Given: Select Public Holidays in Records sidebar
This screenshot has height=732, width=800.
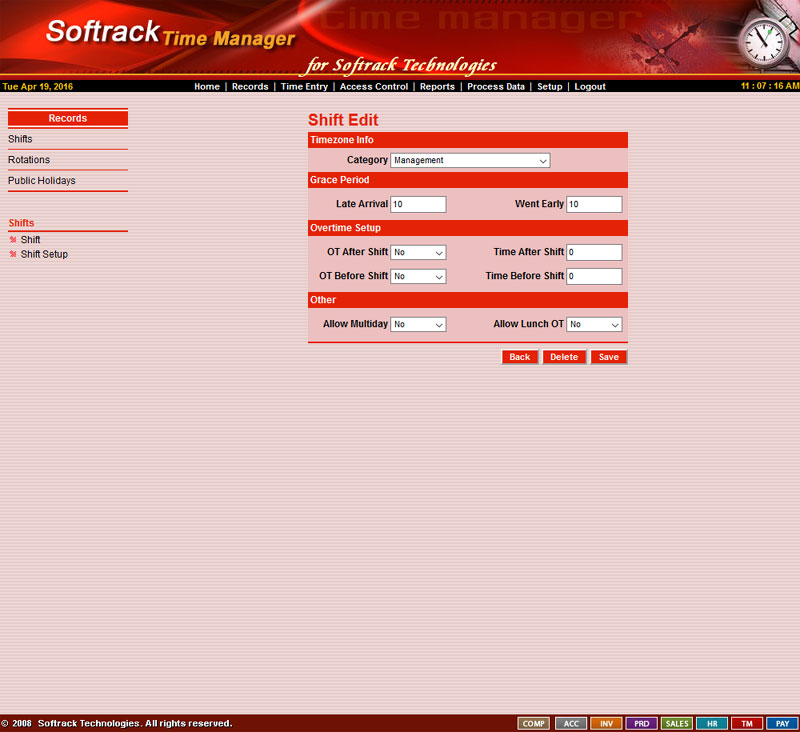Looking at the screenshot, I should [x=42, y=181].
